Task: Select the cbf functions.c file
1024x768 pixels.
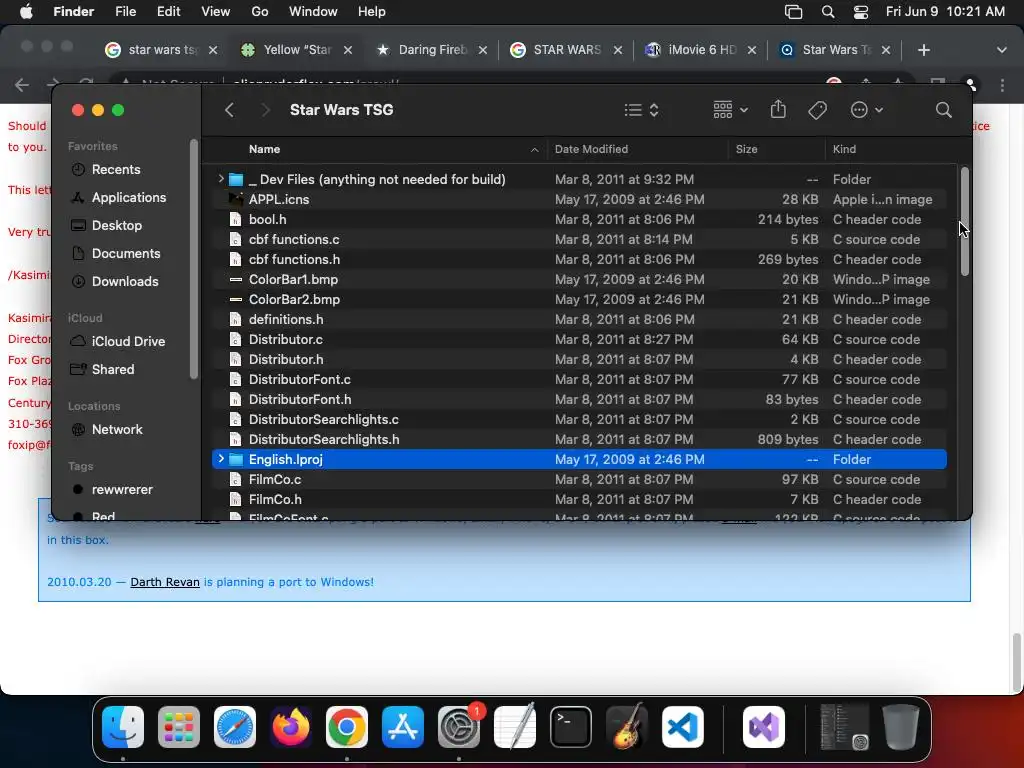Action: (579, 240)
